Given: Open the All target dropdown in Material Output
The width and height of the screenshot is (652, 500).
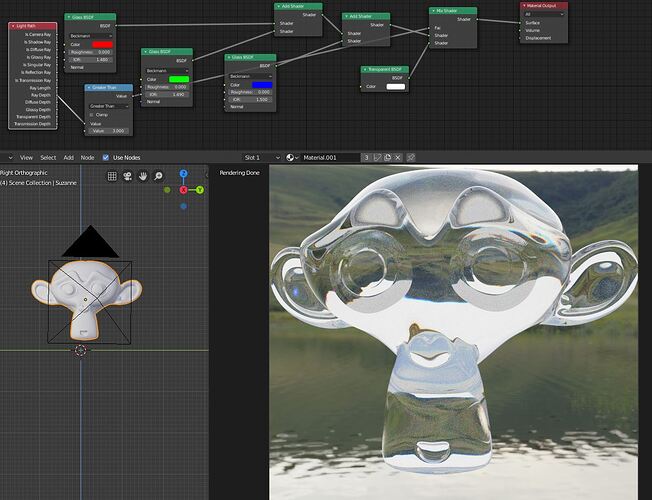Looking at the screenshot, I should coord(544,14).
